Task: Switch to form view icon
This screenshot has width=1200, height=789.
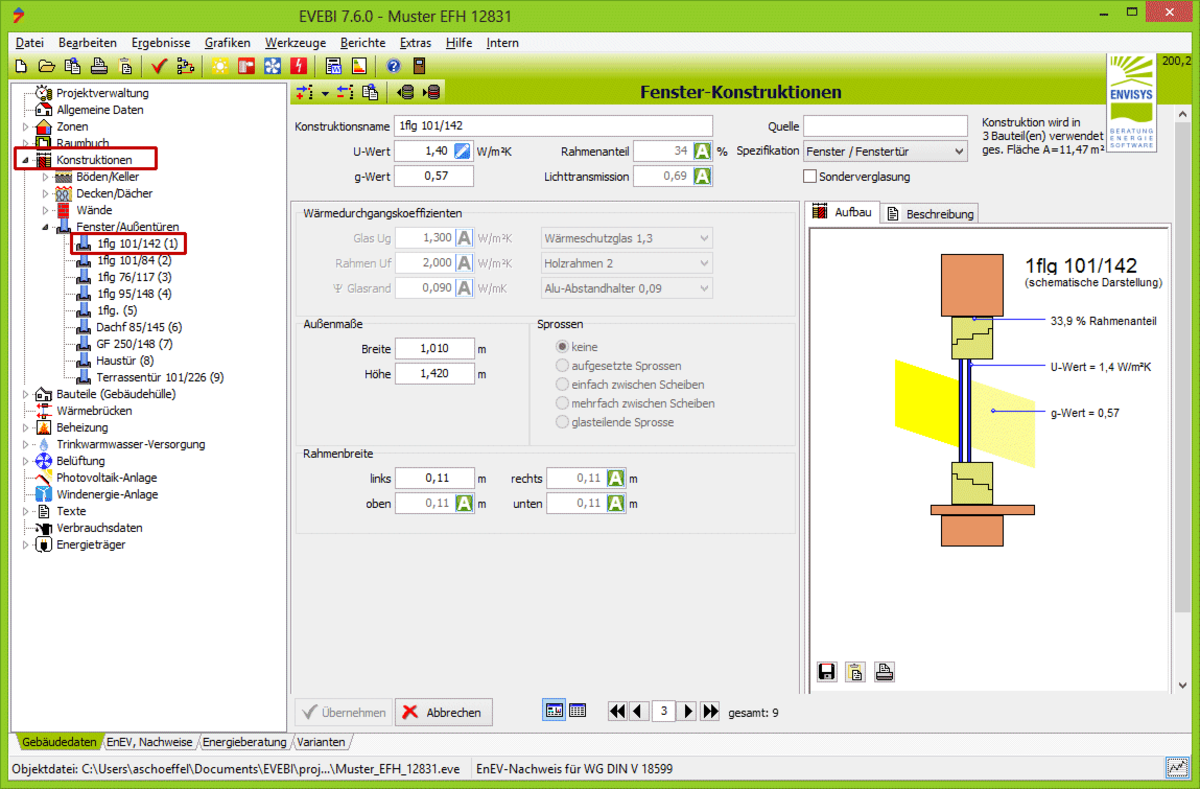Action: click(554, 711)
